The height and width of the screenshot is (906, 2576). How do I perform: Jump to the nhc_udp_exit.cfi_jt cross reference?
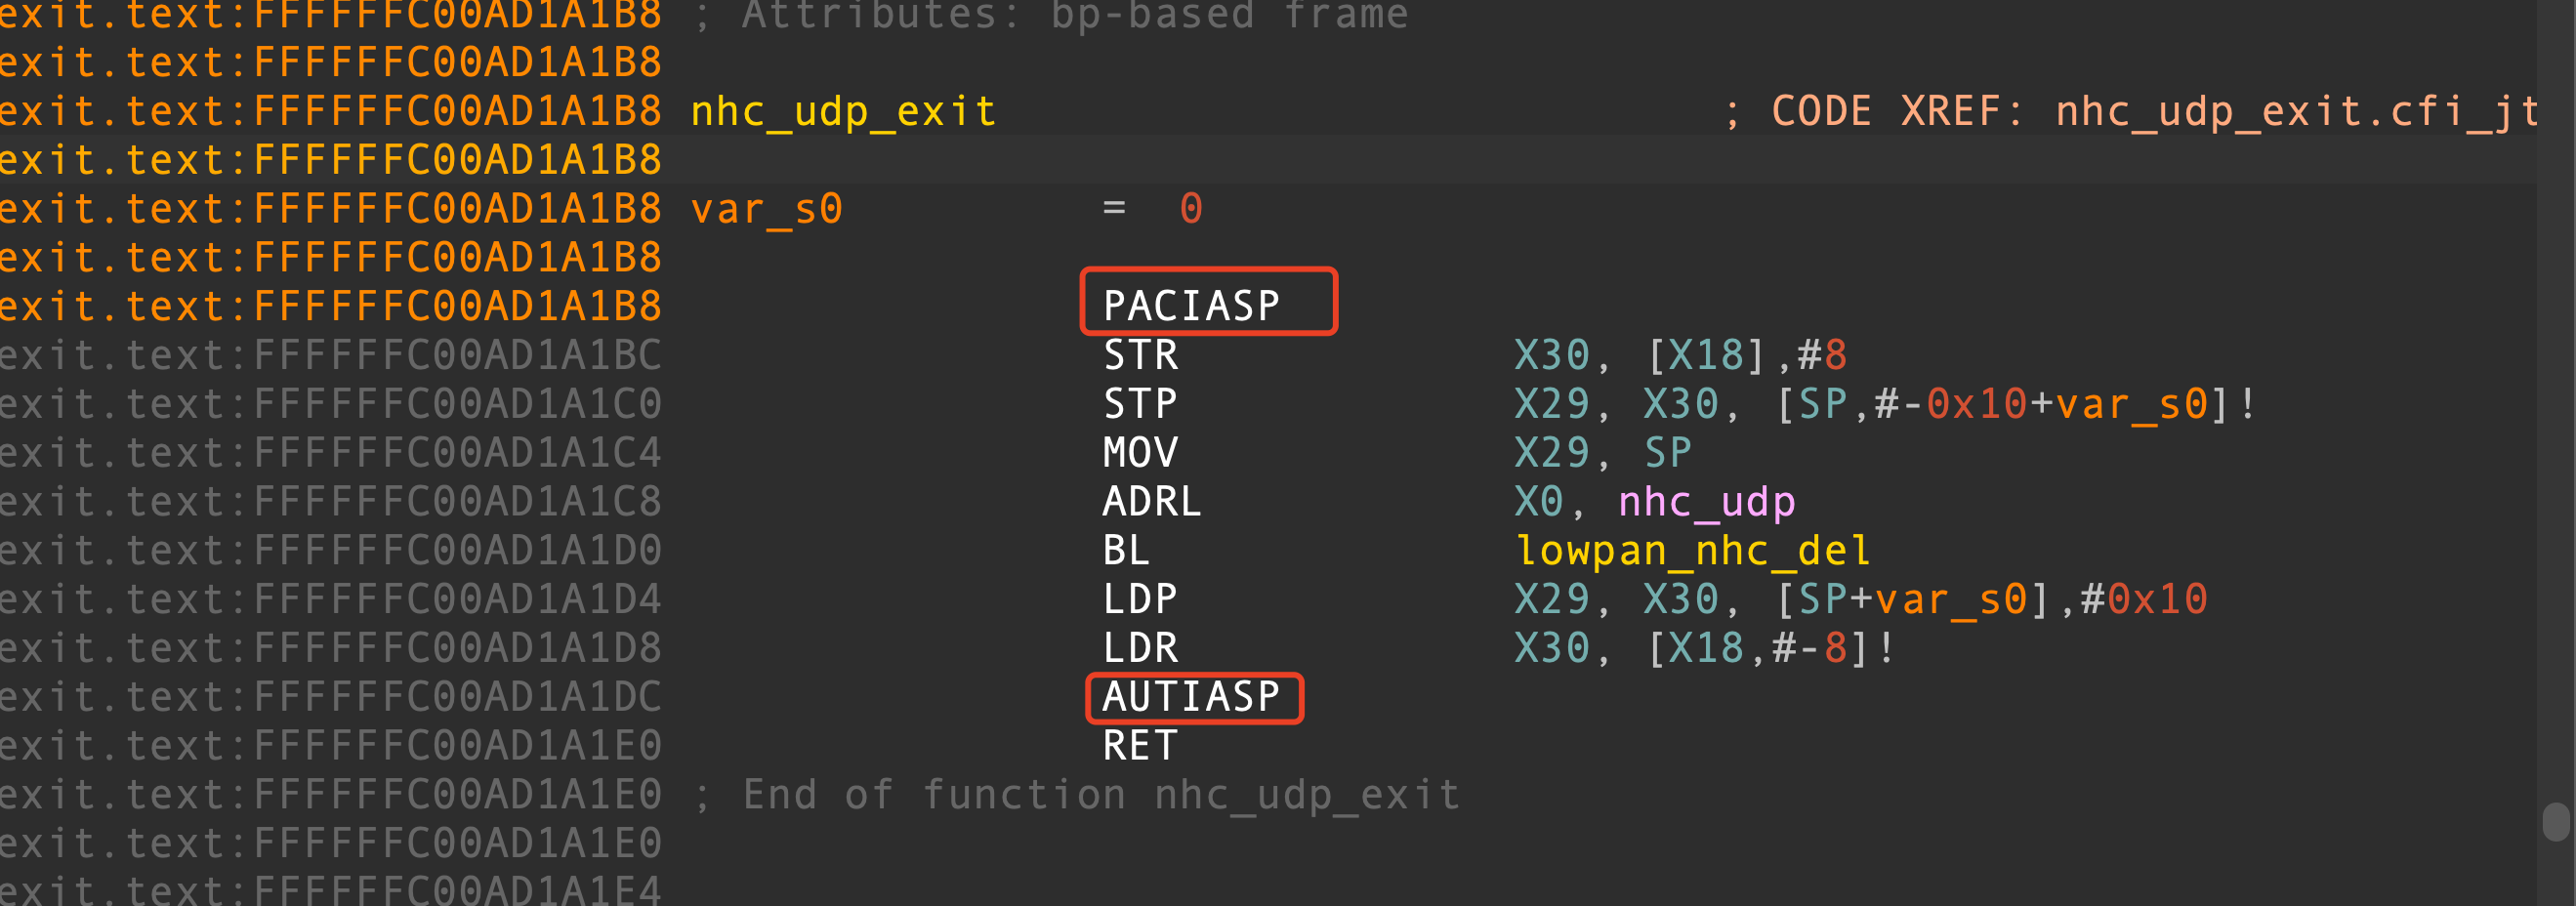click(x=2296, y=111)
